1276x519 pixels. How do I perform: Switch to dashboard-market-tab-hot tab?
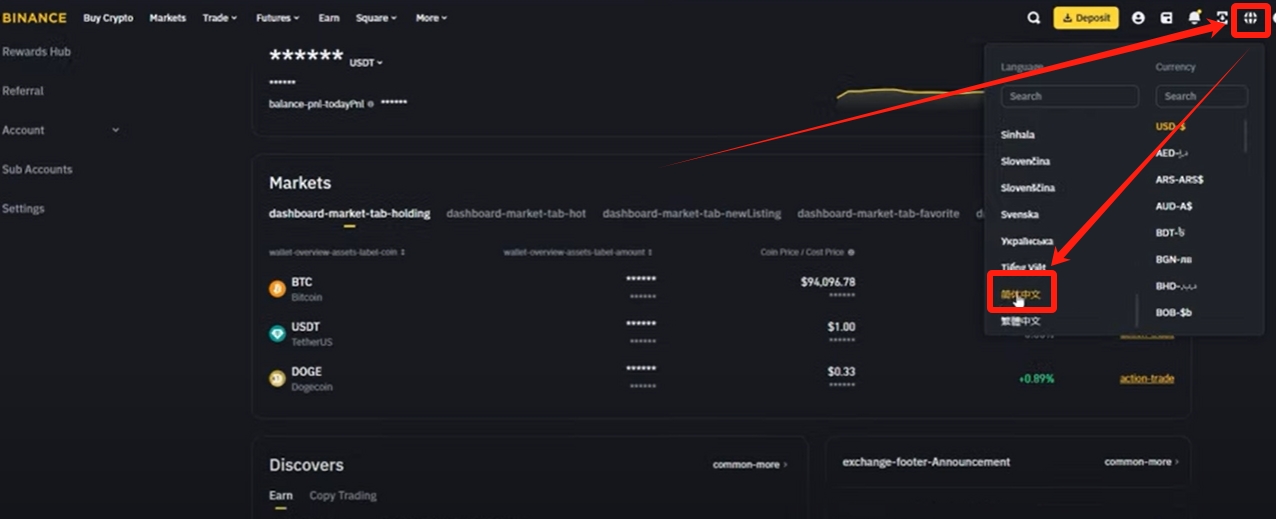516,213
